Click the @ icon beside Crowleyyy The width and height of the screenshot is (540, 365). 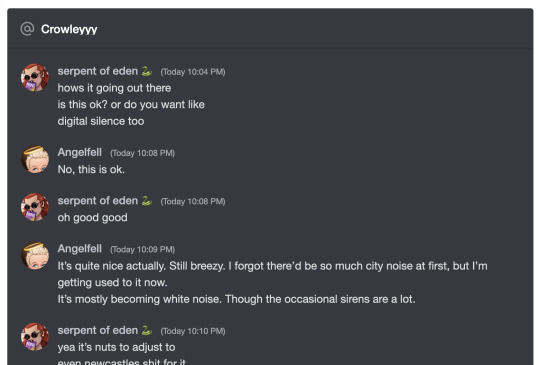pyautogui.click(x=27, y=29)
